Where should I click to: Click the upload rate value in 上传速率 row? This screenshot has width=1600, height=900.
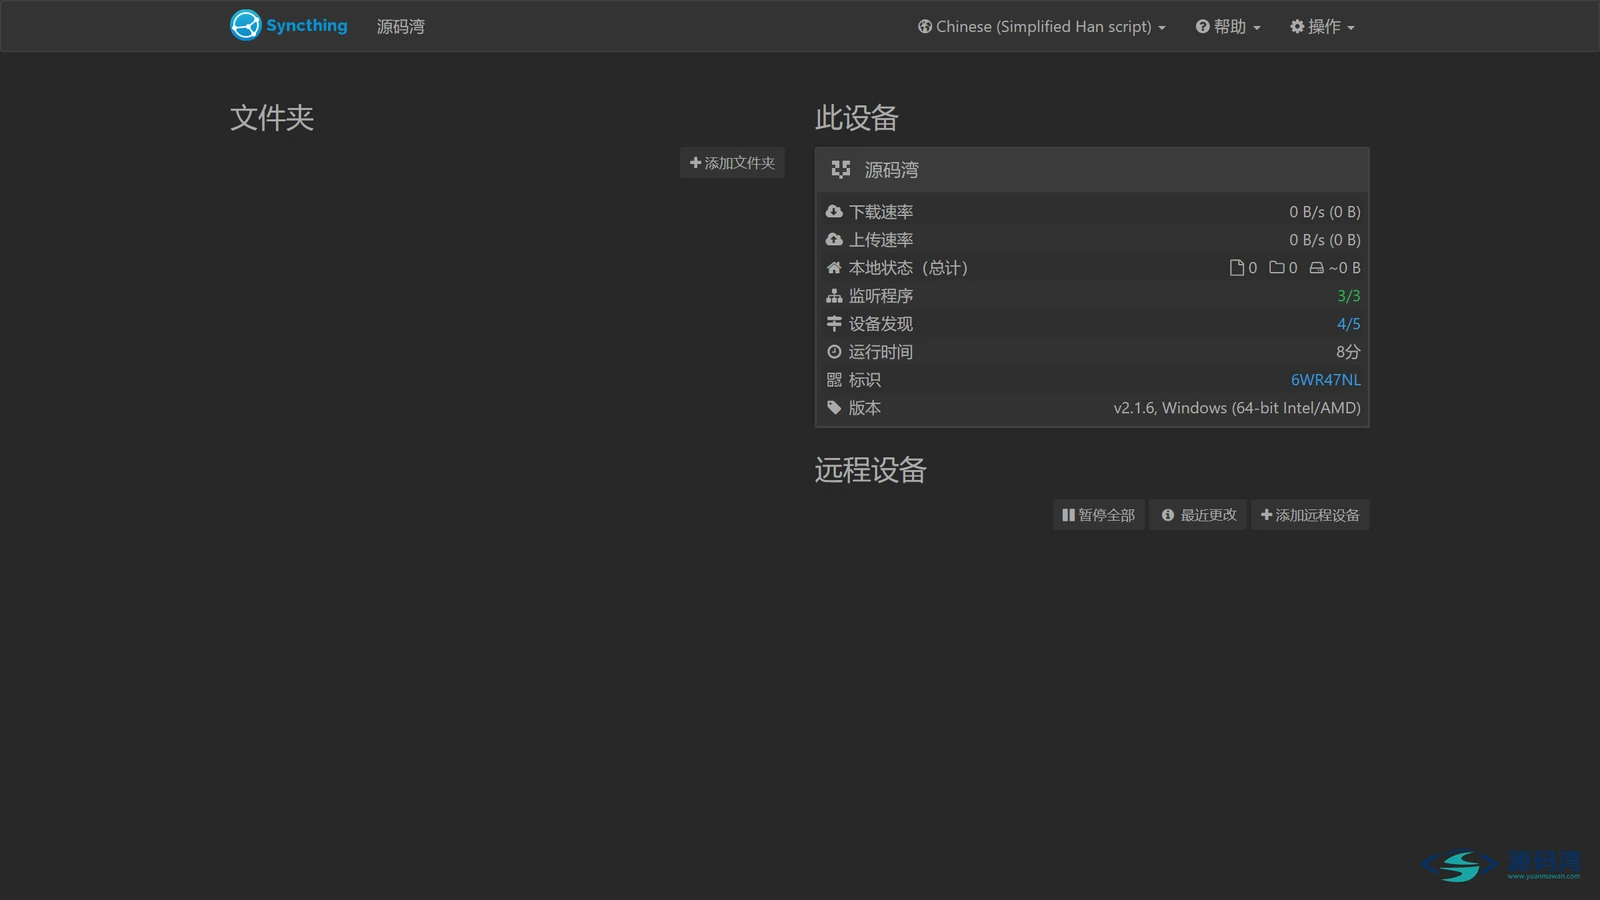click(1324, 240)
